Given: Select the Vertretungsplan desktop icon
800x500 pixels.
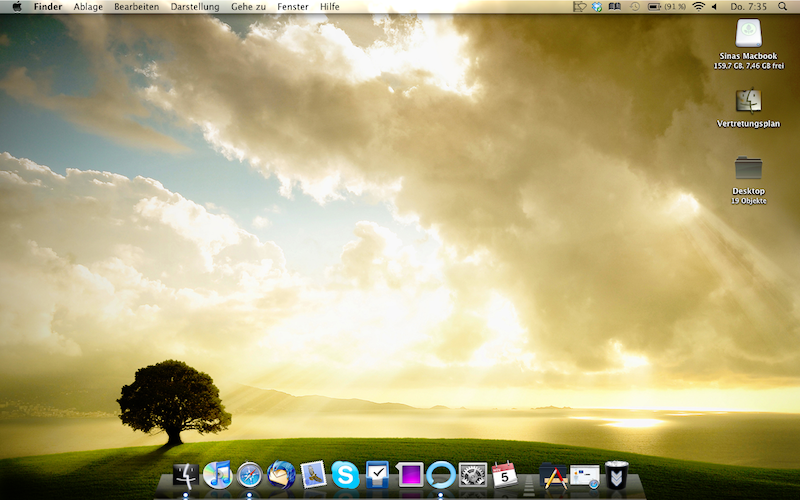Looking at the screenshot, I should point(748,101).
